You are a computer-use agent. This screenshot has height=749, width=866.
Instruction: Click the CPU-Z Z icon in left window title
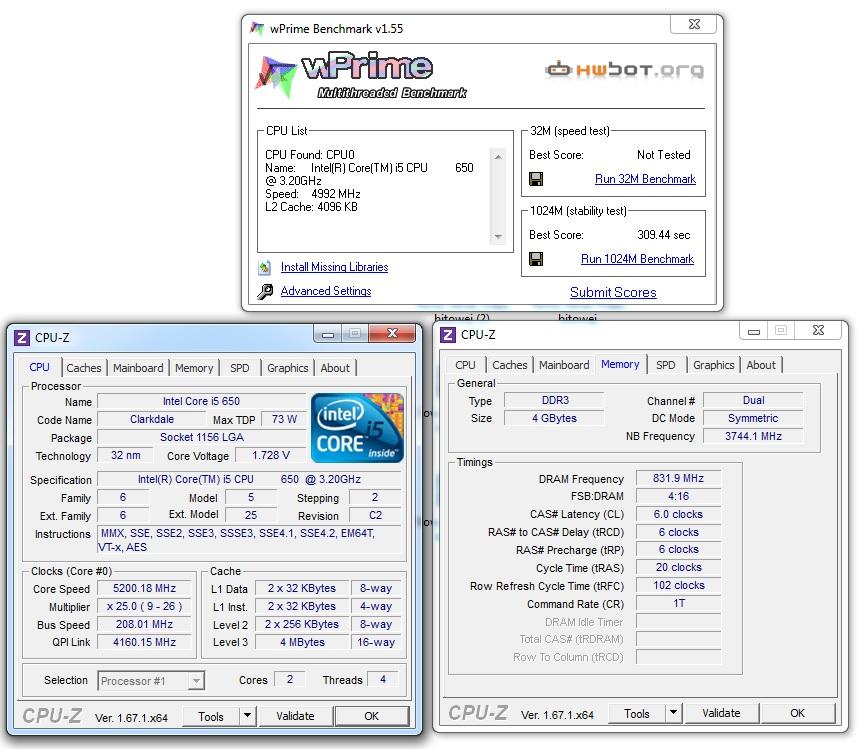[x=22, y=337]
